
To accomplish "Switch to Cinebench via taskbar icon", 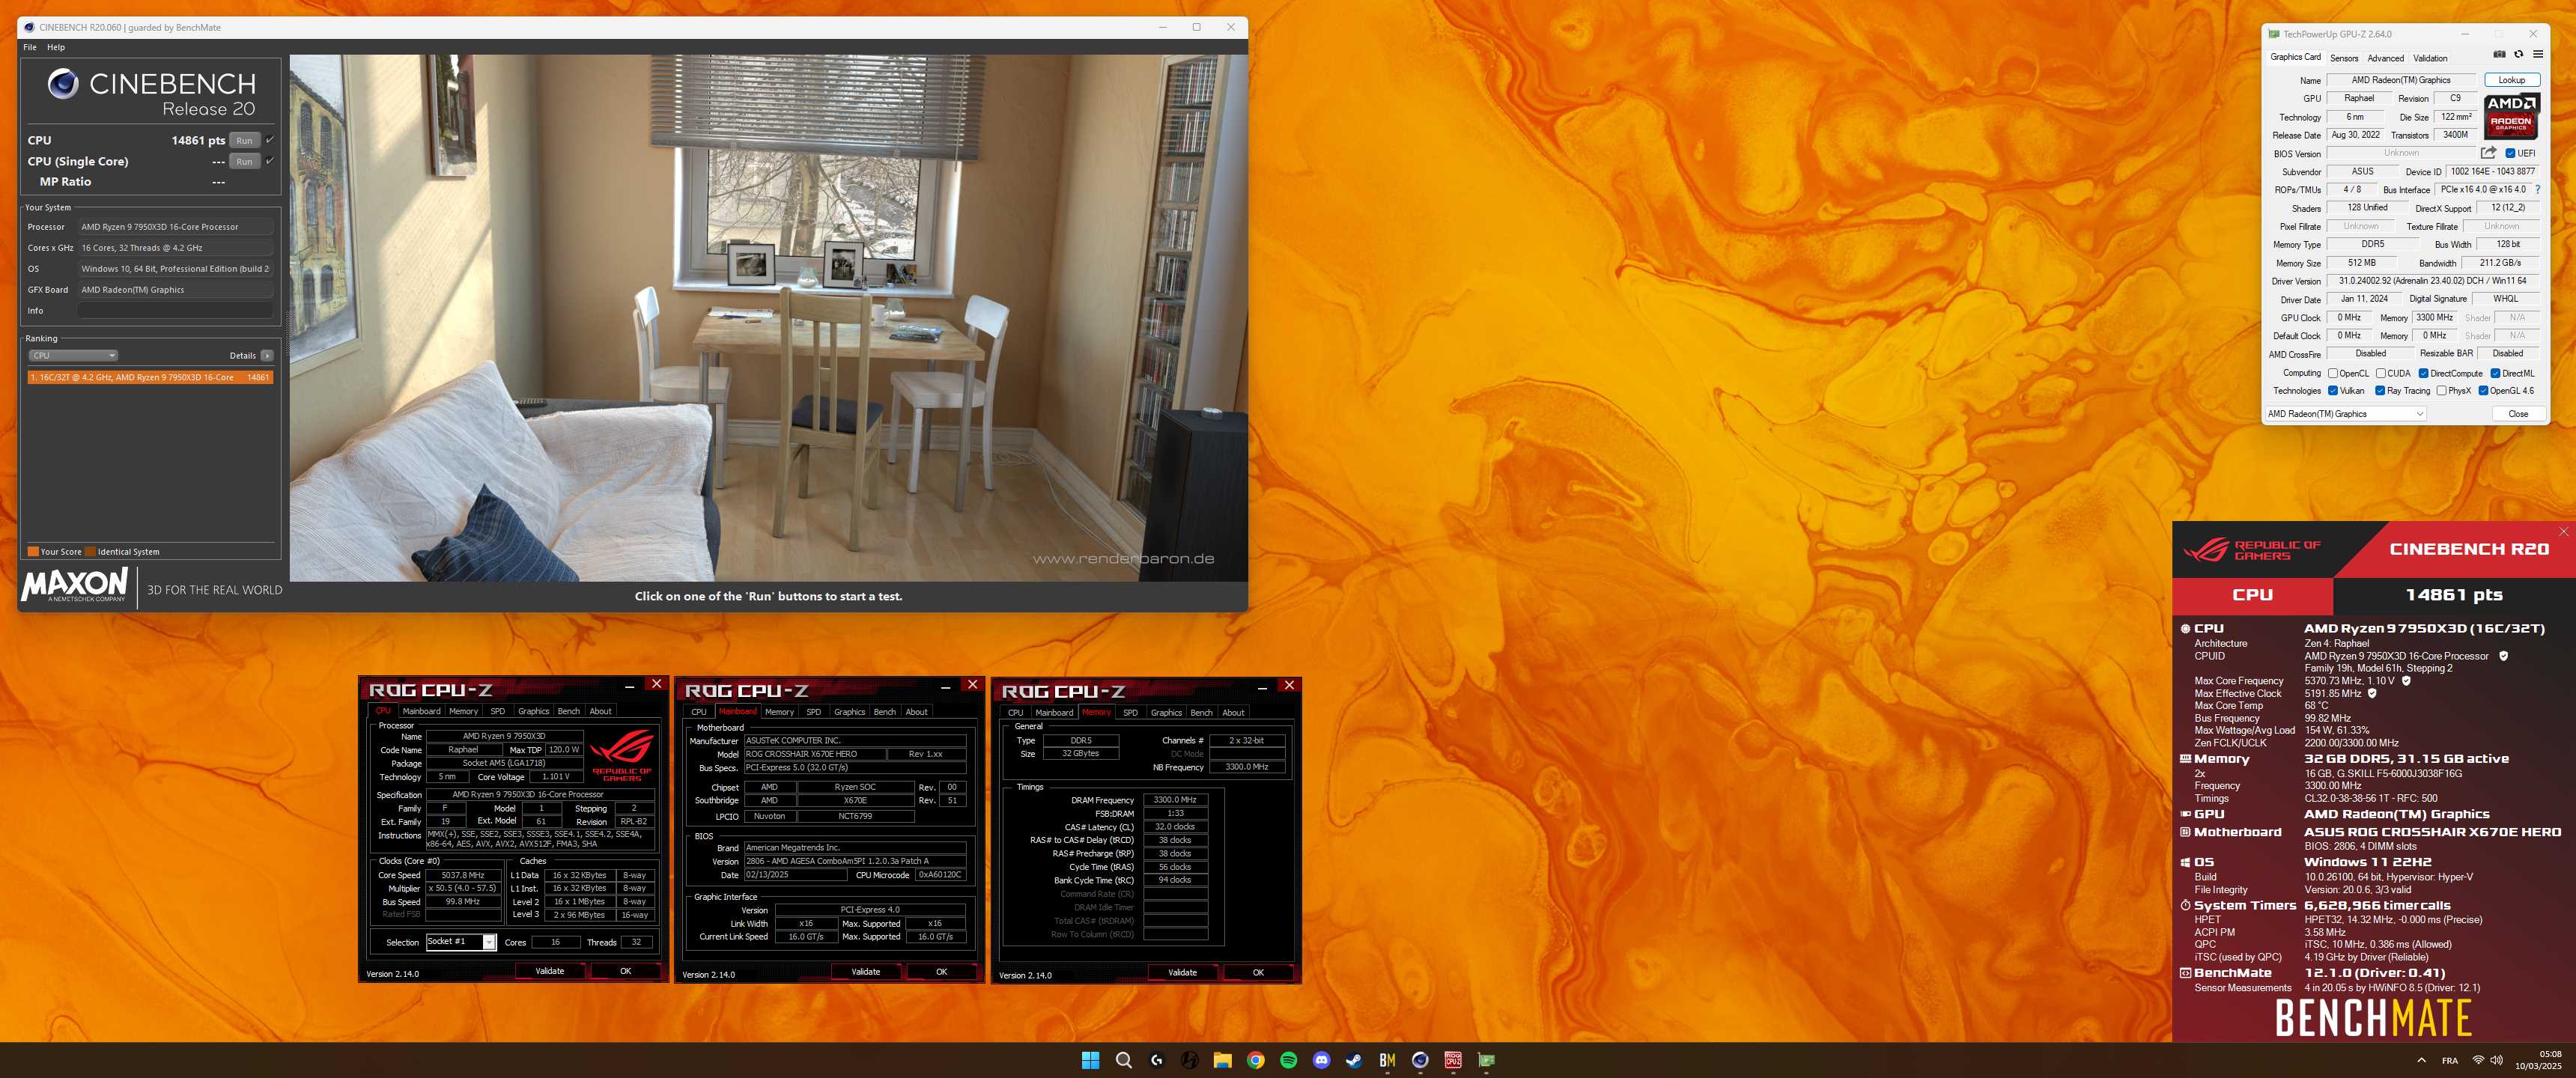I will pyautogui.click(x=1420, y=1060).
